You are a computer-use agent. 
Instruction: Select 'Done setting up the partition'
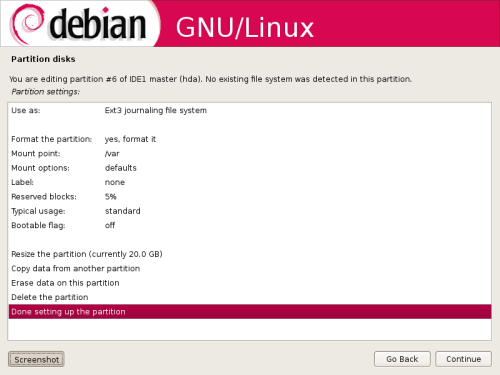point(250,312)
